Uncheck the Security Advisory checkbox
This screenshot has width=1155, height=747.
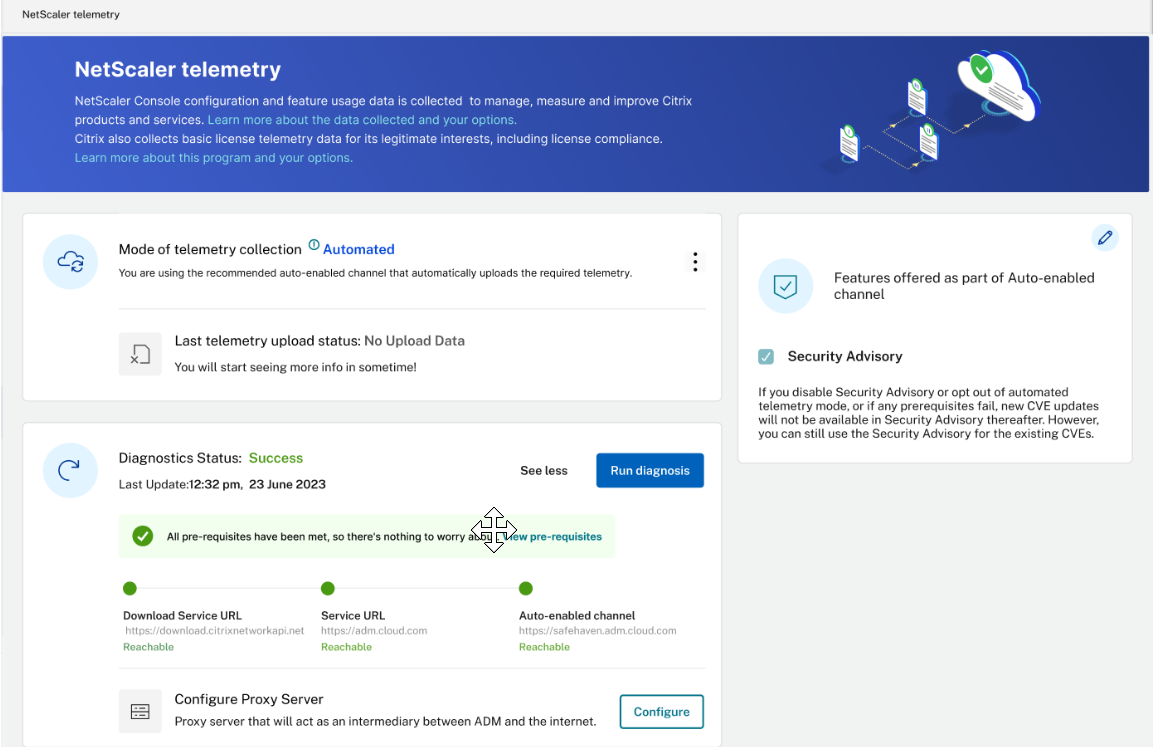[766, 357]
